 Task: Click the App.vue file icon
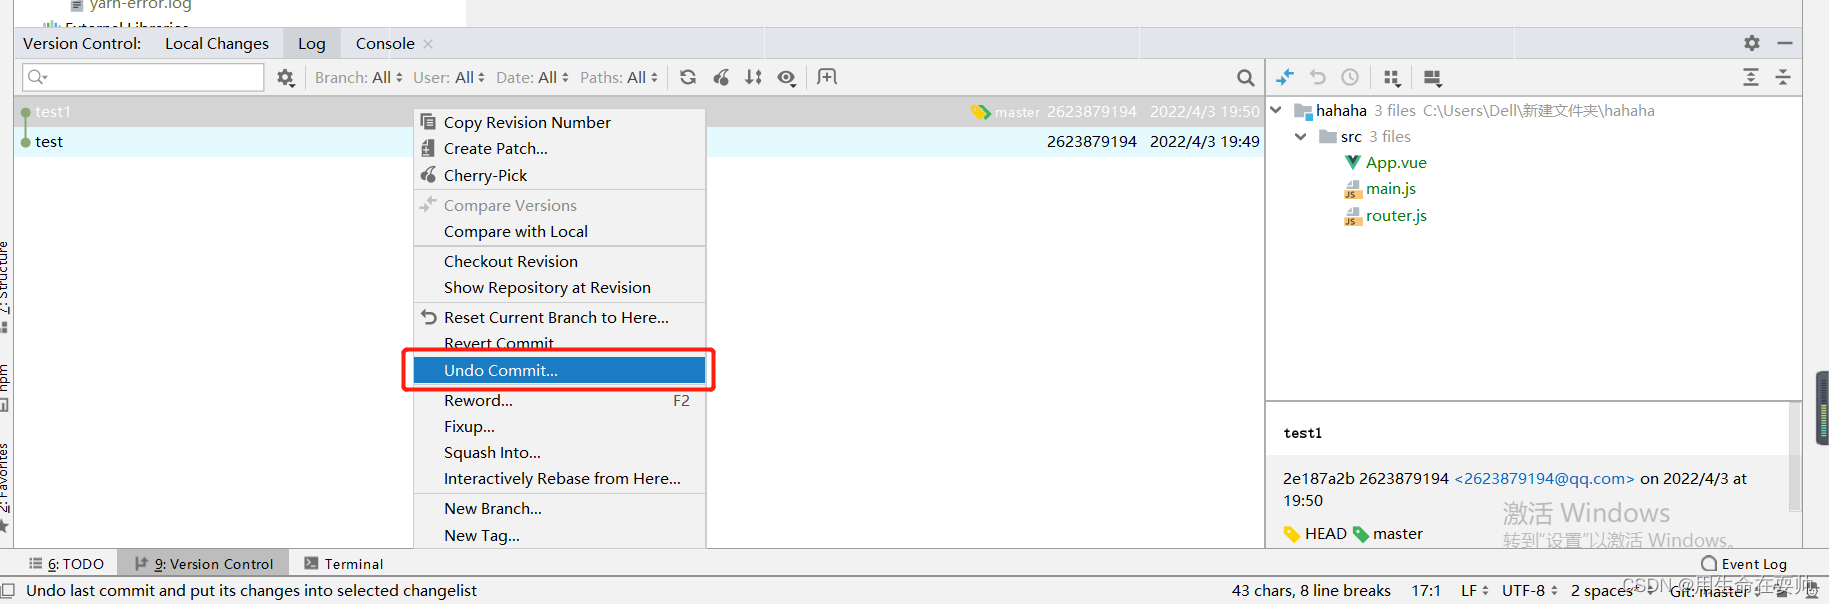point(1353,162)
